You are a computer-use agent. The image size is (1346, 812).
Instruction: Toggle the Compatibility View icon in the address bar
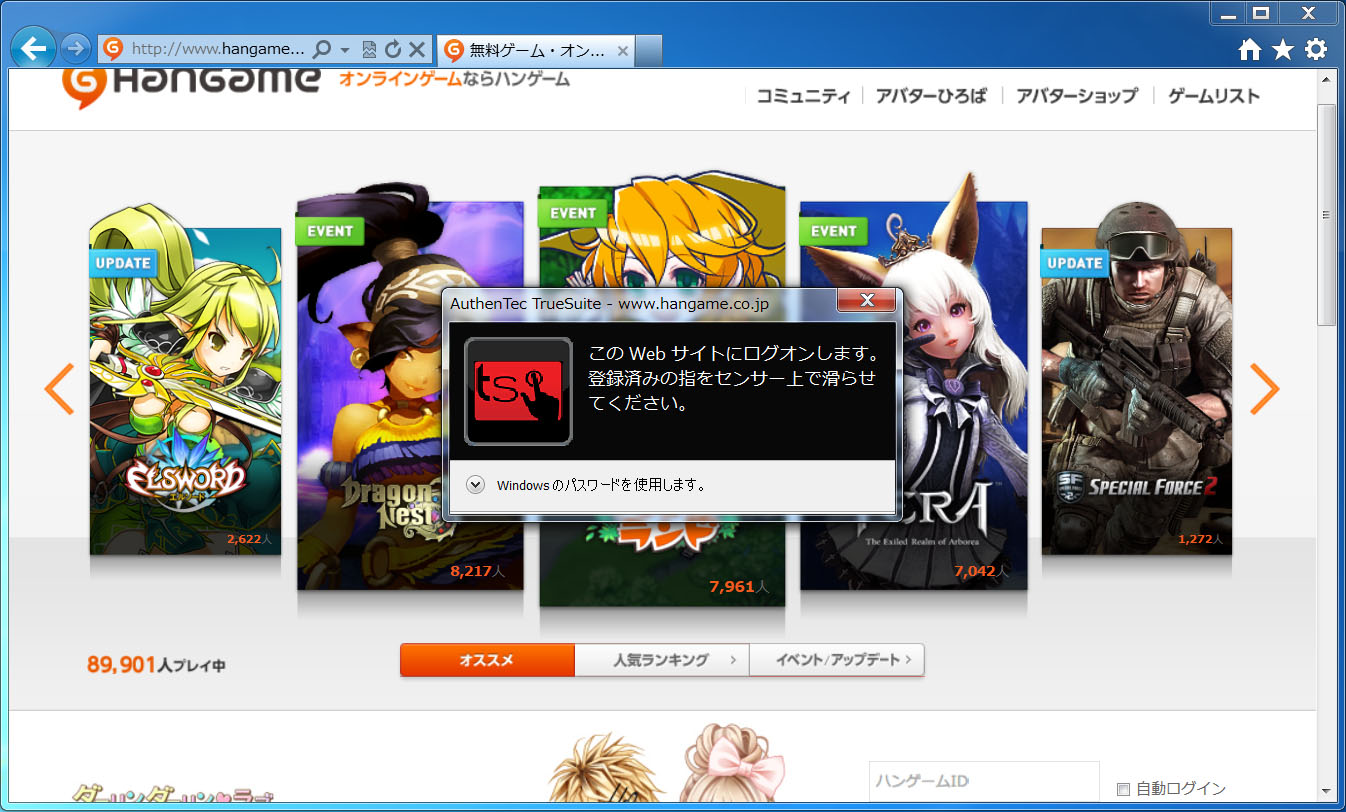point(369,48)
